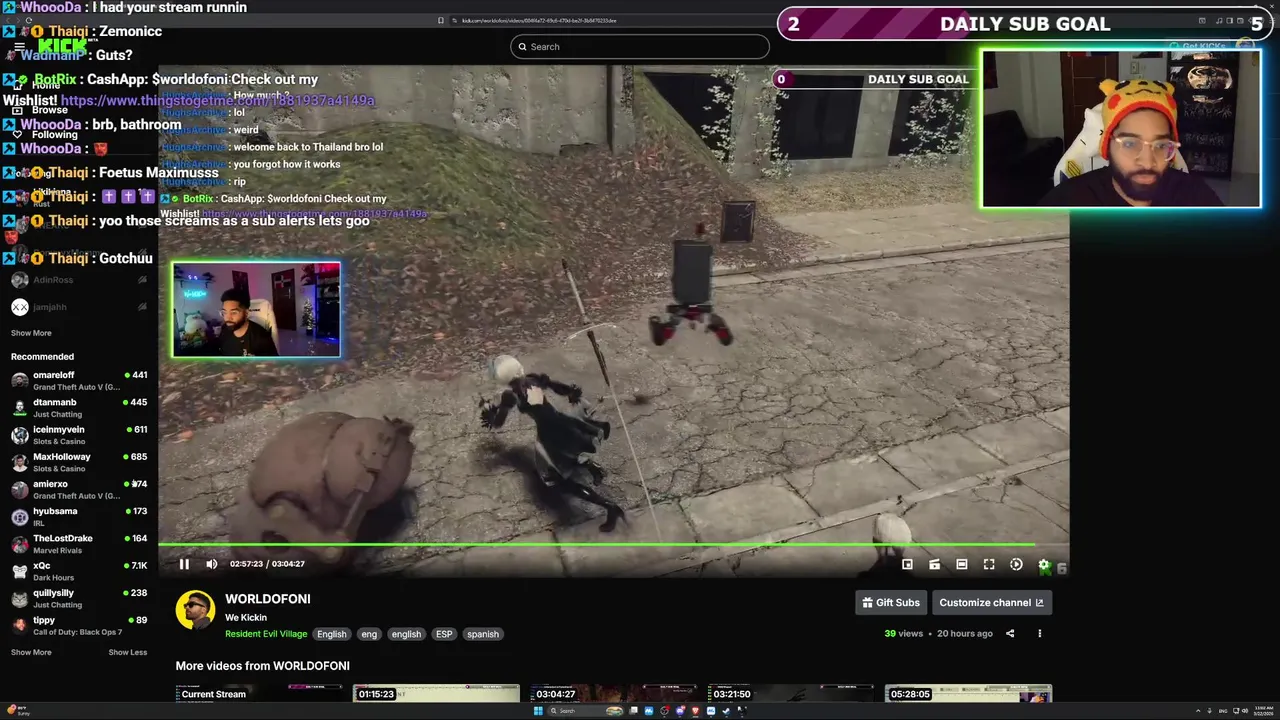The width and height of the screenshot is (1280, 720).
Task: Open the 03:21:50 video thumbnail
Action: pos(790,694)
